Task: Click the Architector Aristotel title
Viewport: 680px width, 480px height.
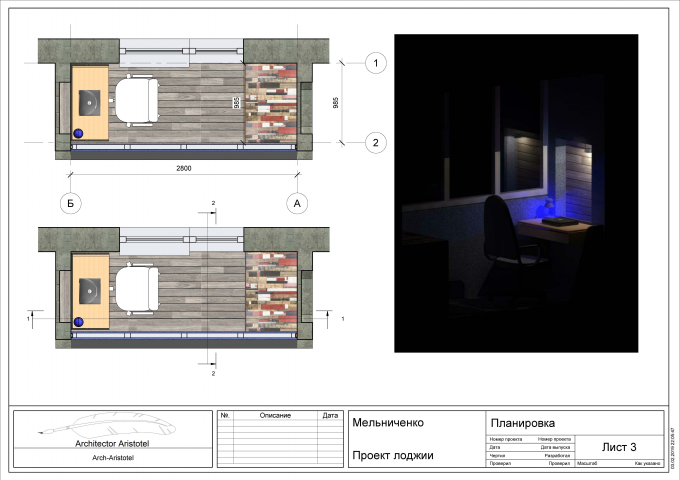Action: (112, 444)
